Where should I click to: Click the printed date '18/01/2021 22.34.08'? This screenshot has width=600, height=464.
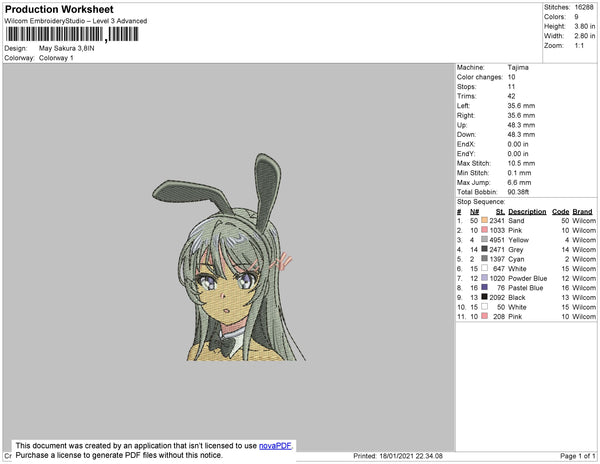pos(411,456)
